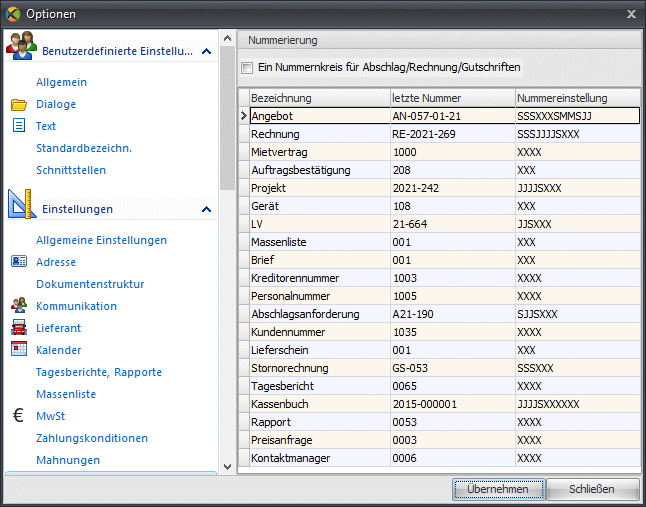The width and height of the screenshot is (646, 507).
Task: Open the Dokumentenstruktur settings
Action: [x=90, y=284]
